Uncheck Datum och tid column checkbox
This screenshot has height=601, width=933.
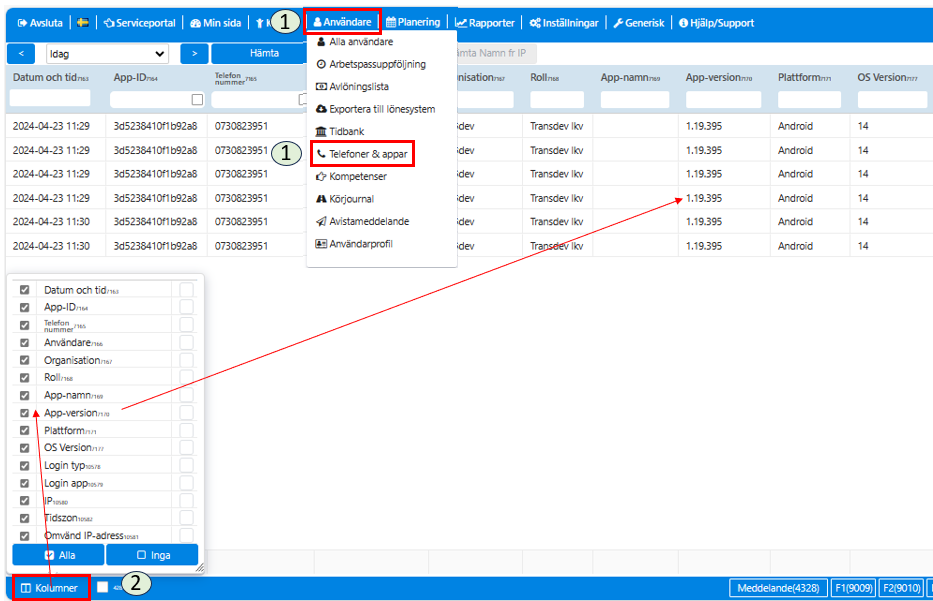pos(24,290)
